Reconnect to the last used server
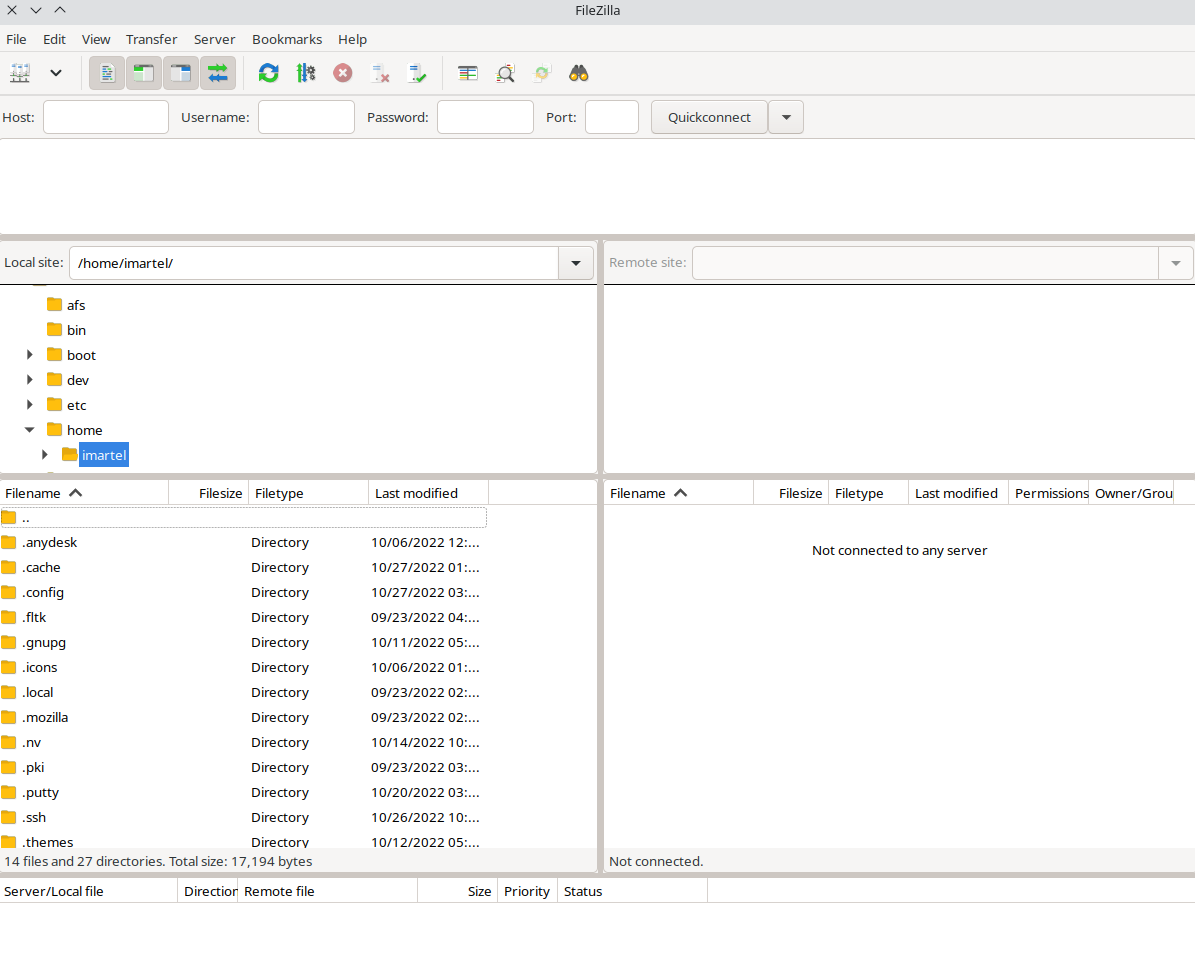1195x968 pixels. pyautogui.click(x=417, y=73)
